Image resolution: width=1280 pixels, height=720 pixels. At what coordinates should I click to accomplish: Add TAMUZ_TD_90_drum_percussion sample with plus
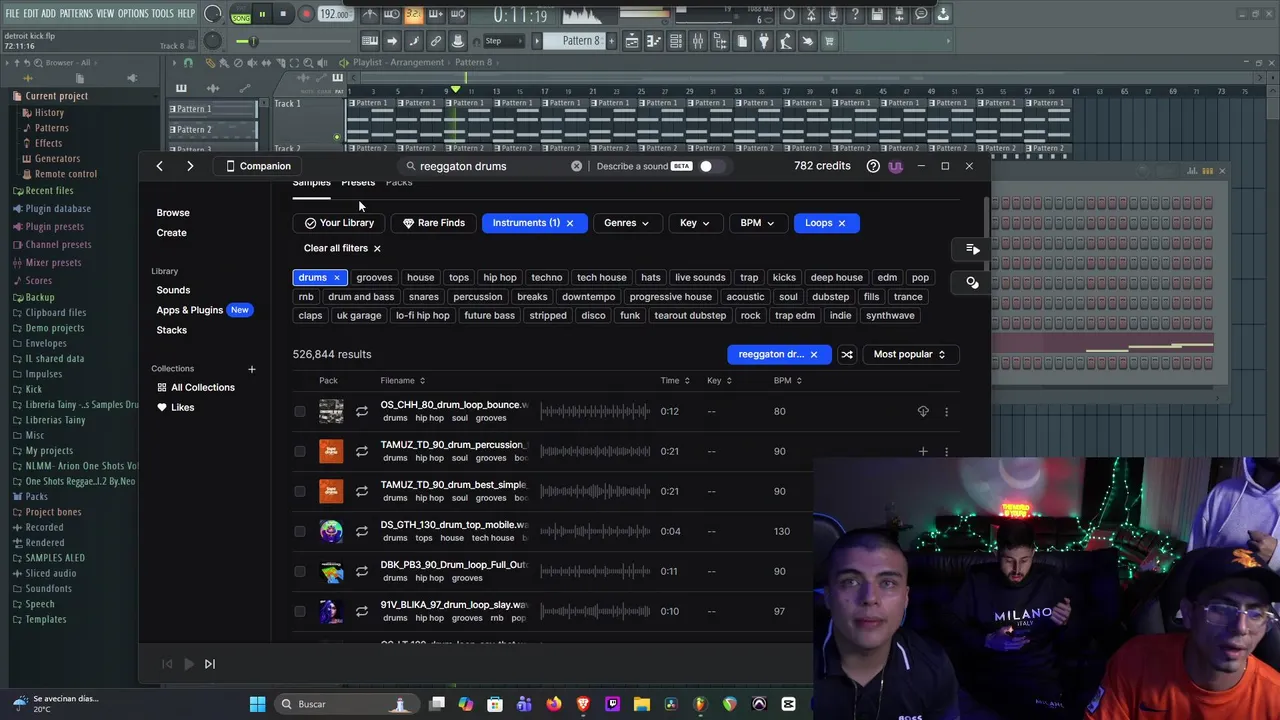(923, 451)
